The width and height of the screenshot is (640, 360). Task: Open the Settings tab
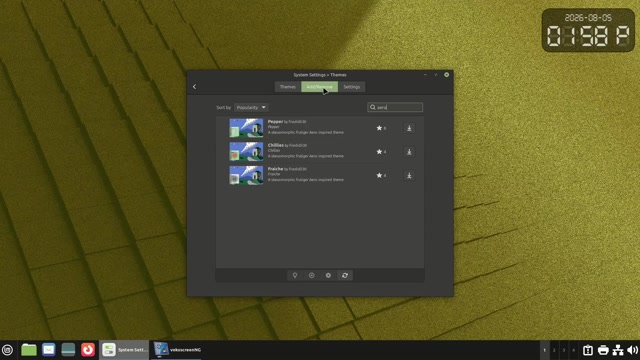pyautogui.click(x=351, y=87)
